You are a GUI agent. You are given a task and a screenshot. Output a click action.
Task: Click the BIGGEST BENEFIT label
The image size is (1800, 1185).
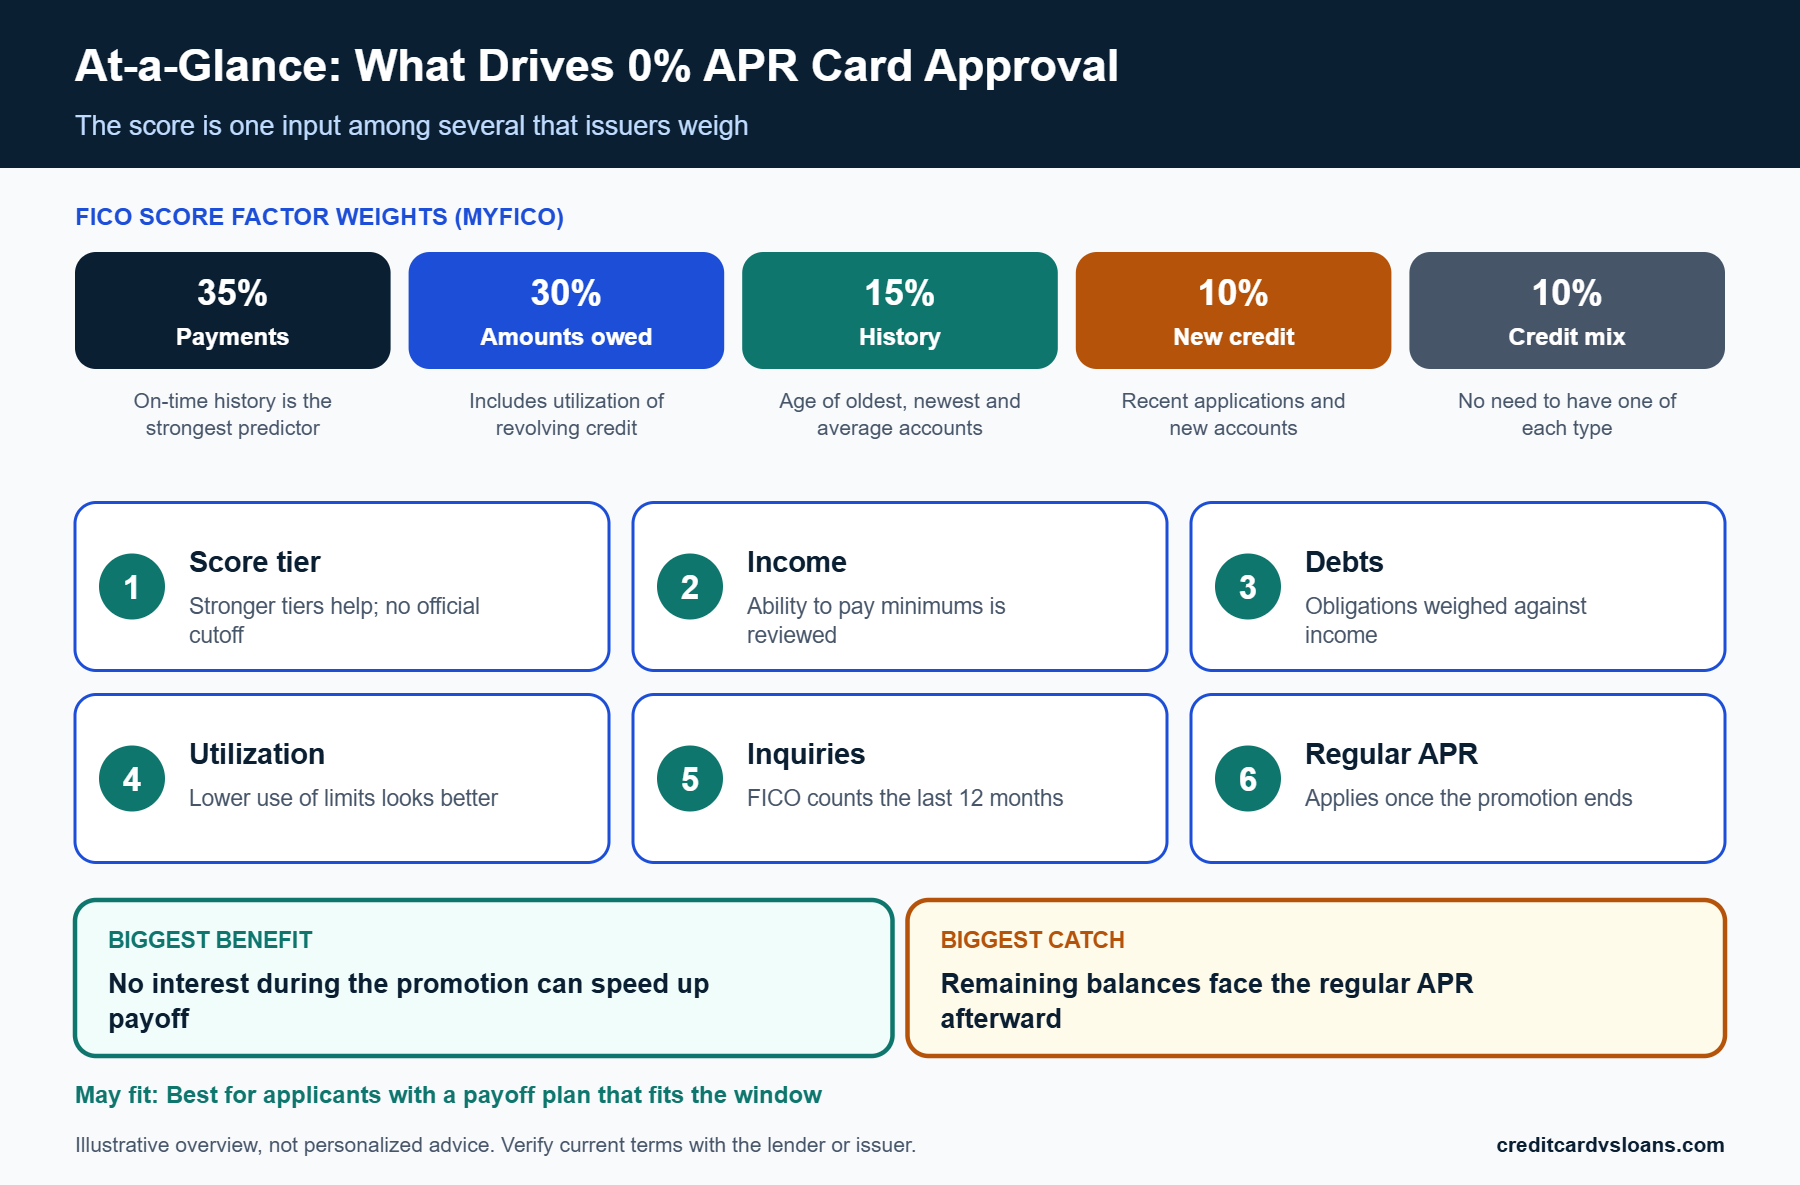coord(210,940)
